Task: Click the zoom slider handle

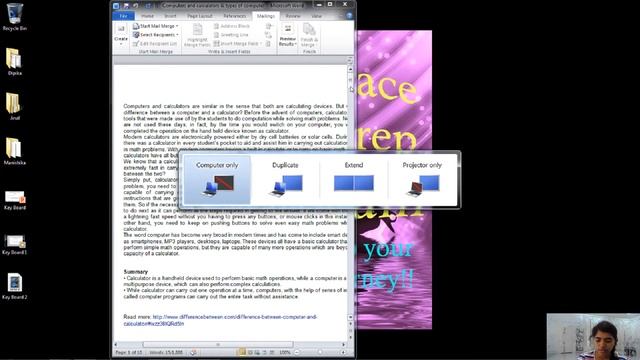Action: [320, 352]
